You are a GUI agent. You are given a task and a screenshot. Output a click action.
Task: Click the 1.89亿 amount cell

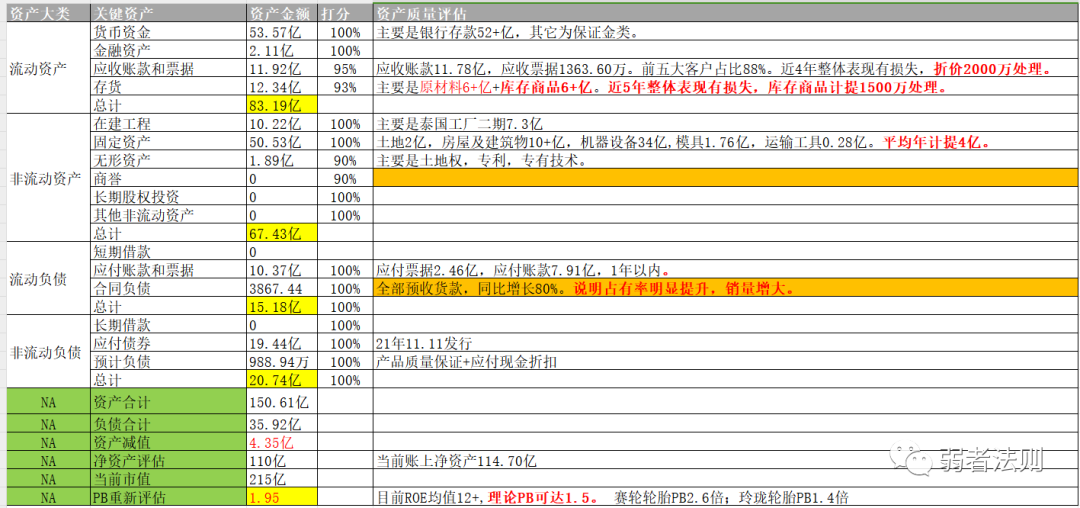point(283,160)
